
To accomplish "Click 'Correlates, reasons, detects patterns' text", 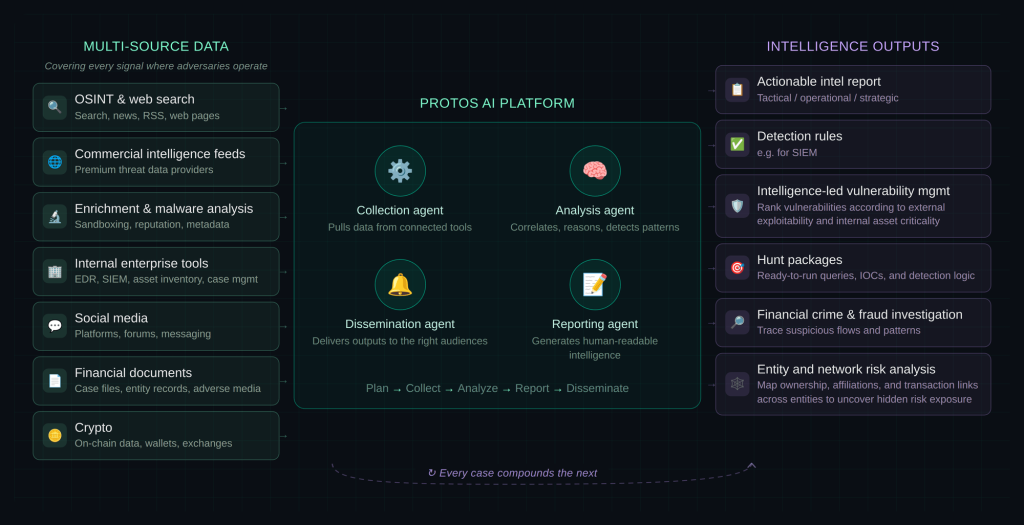I will tap(595, 227).
